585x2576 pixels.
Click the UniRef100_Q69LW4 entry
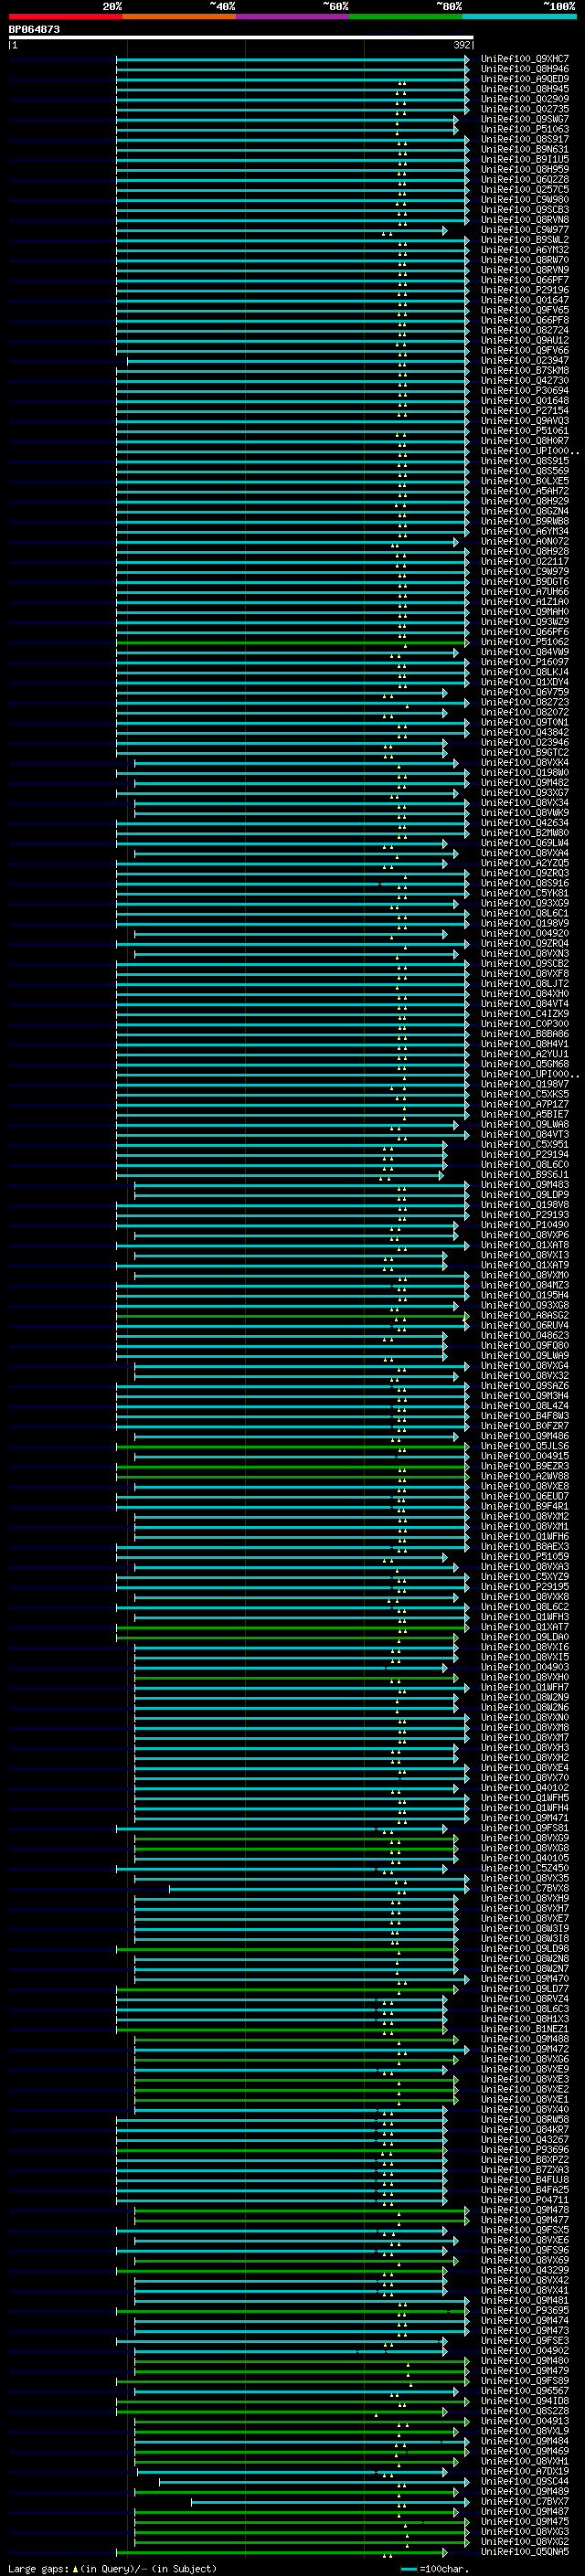(x=525, y=843)
